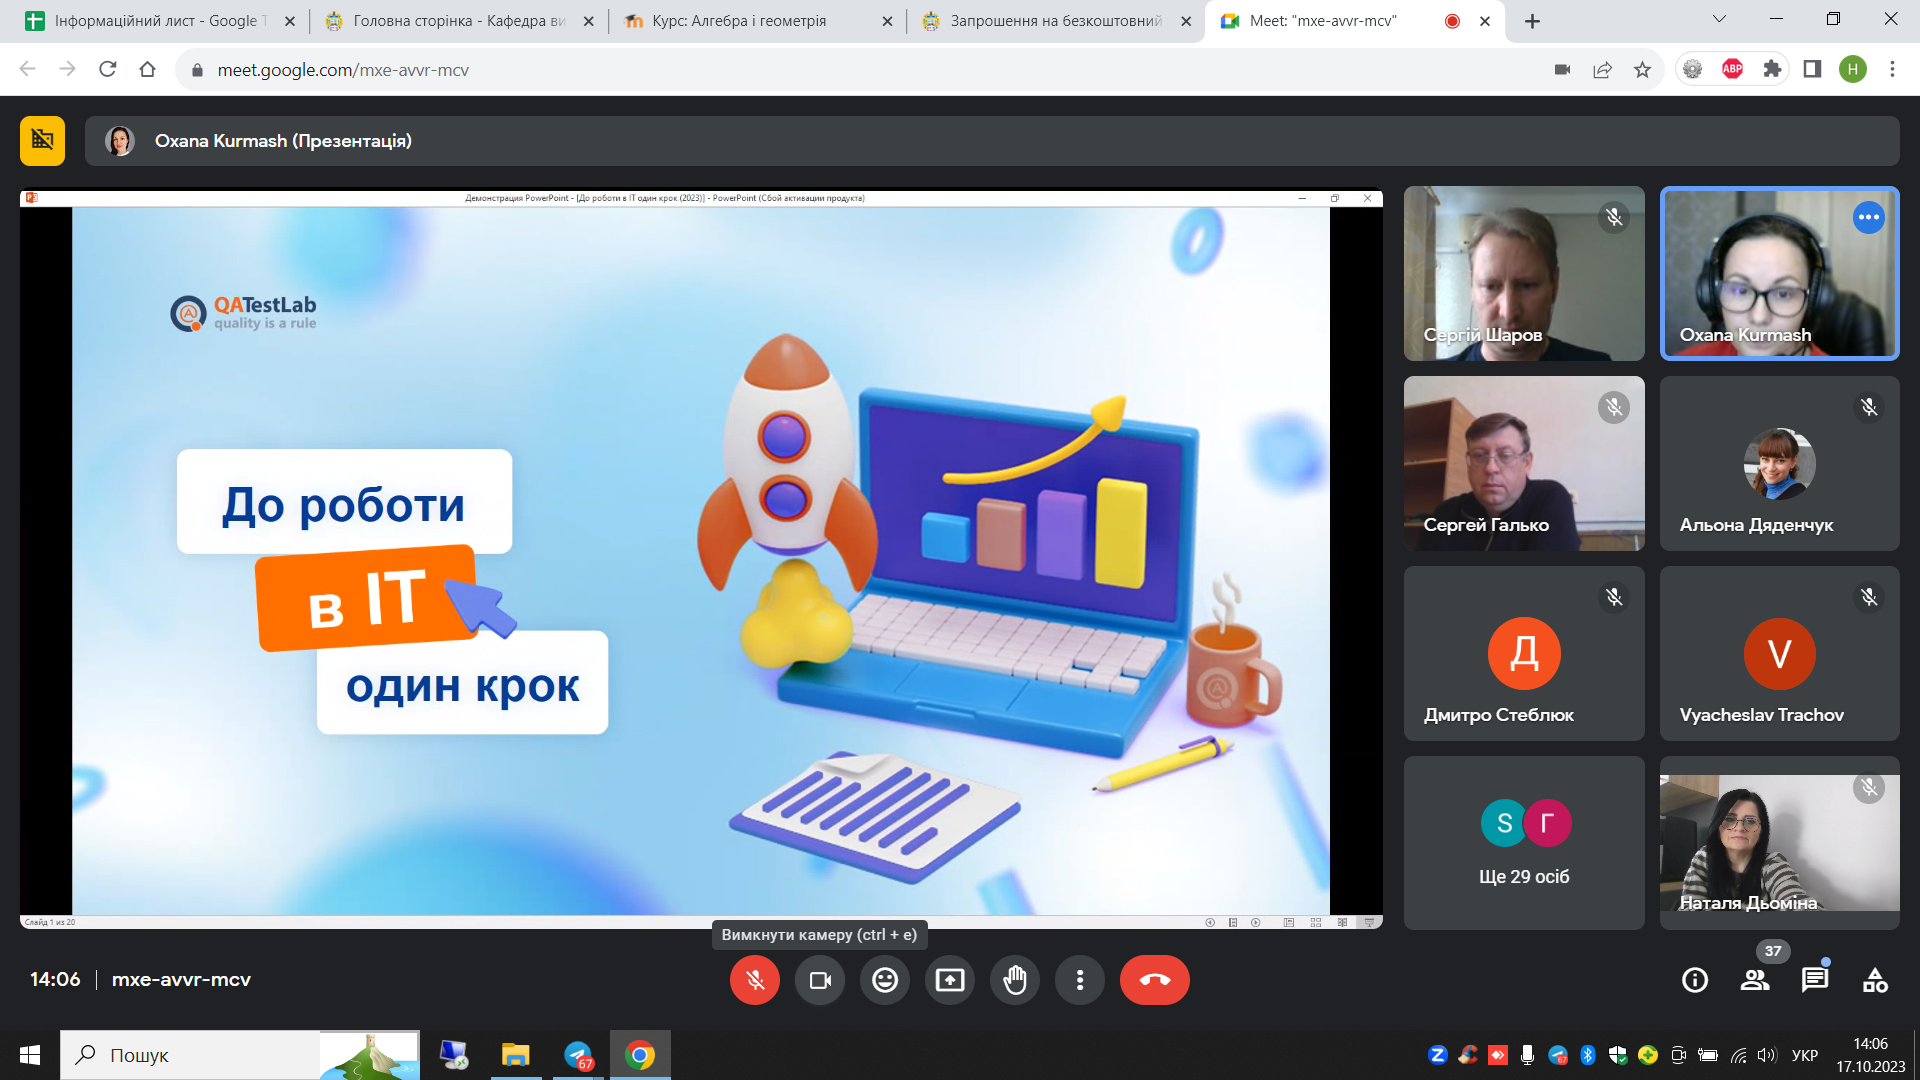Unmute the microphone button
Image resolution: width=1920 pixels, height=1080 pixels.
coord(755,980)
